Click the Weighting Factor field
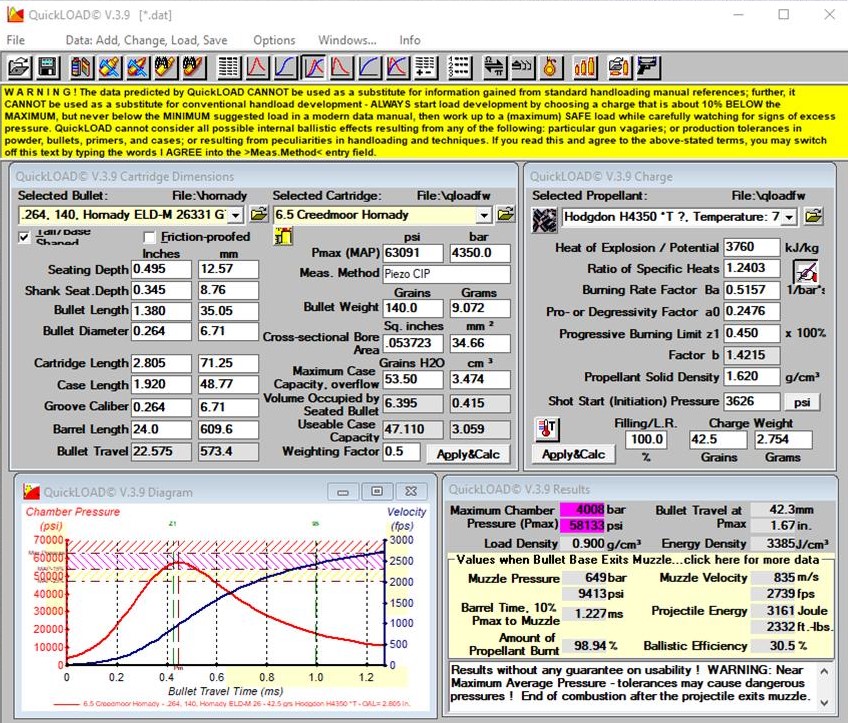 pyautogui.click(x=401, y=452)
